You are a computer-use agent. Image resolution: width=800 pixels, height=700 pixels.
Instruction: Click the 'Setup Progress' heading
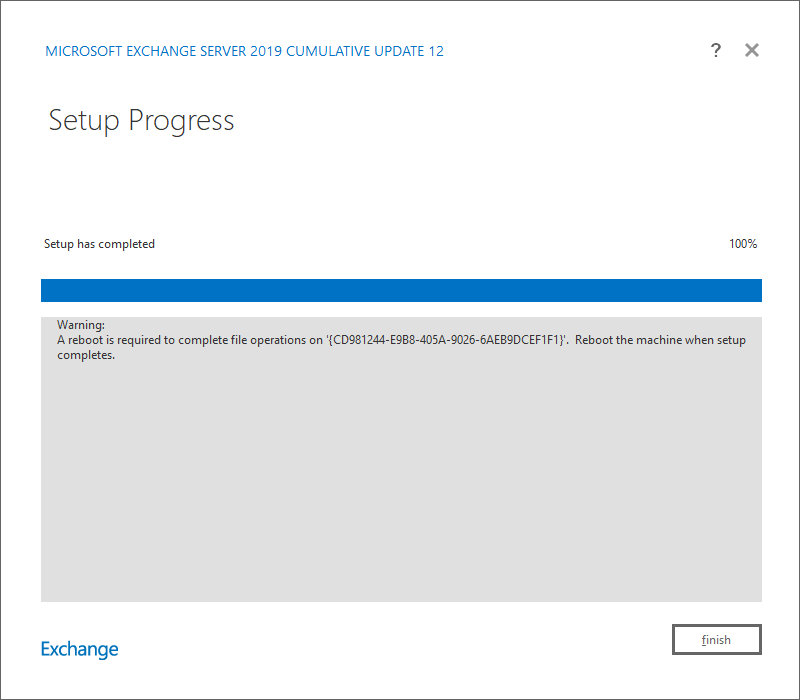pos(141,120)
